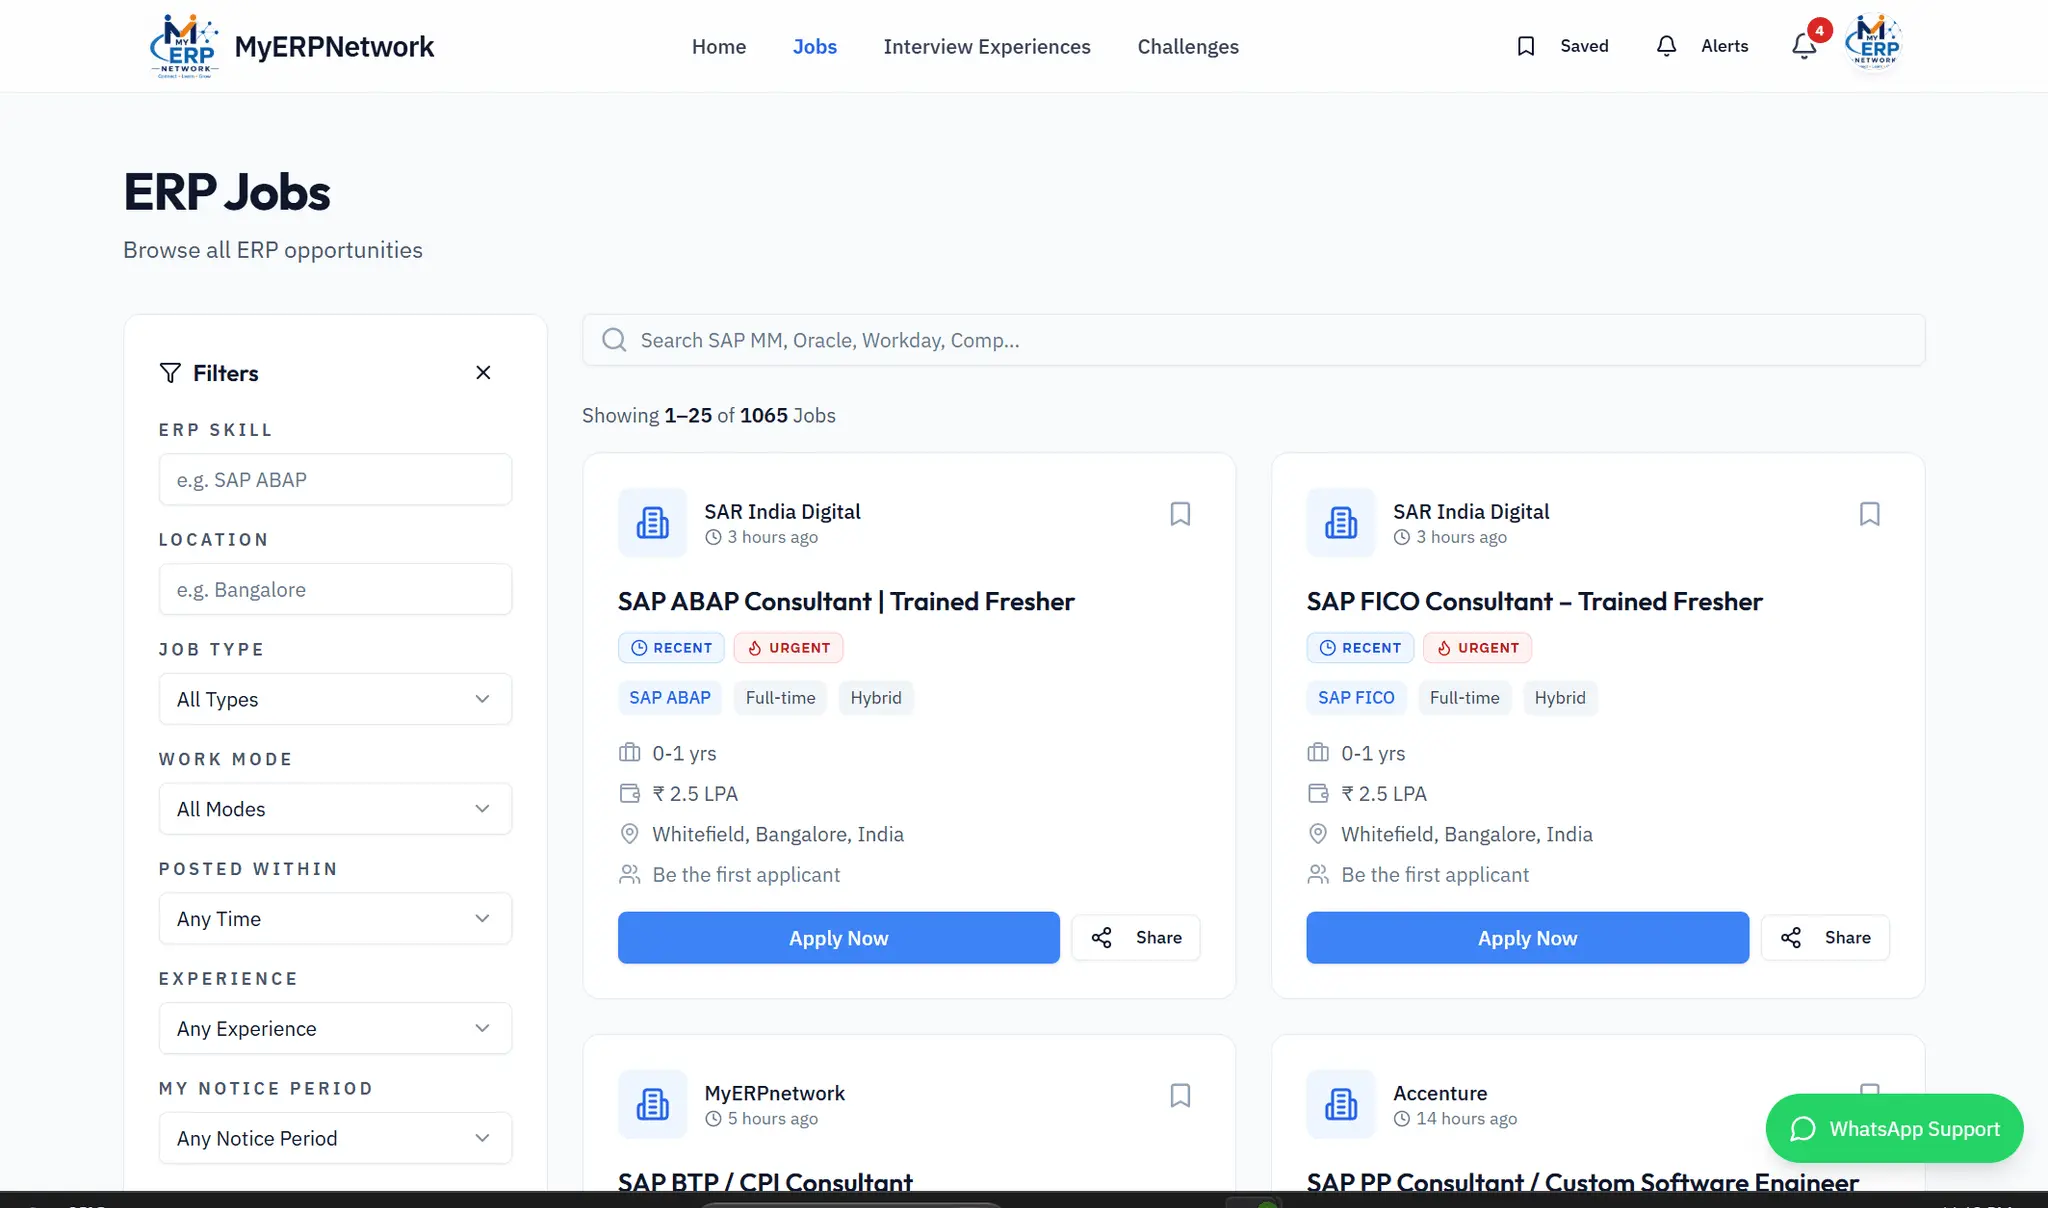Focus the ERP Skill input field

[x=335, y=480]
